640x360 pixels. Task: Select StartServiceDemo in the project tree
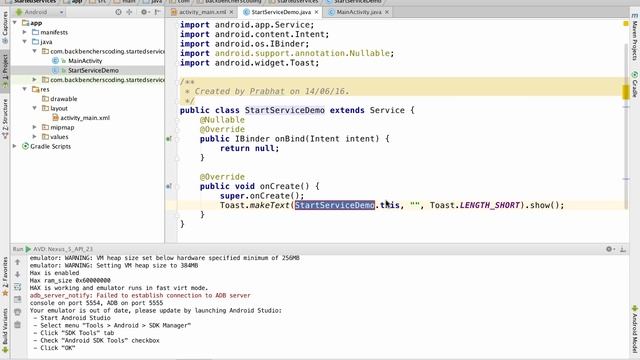point(93,70)
